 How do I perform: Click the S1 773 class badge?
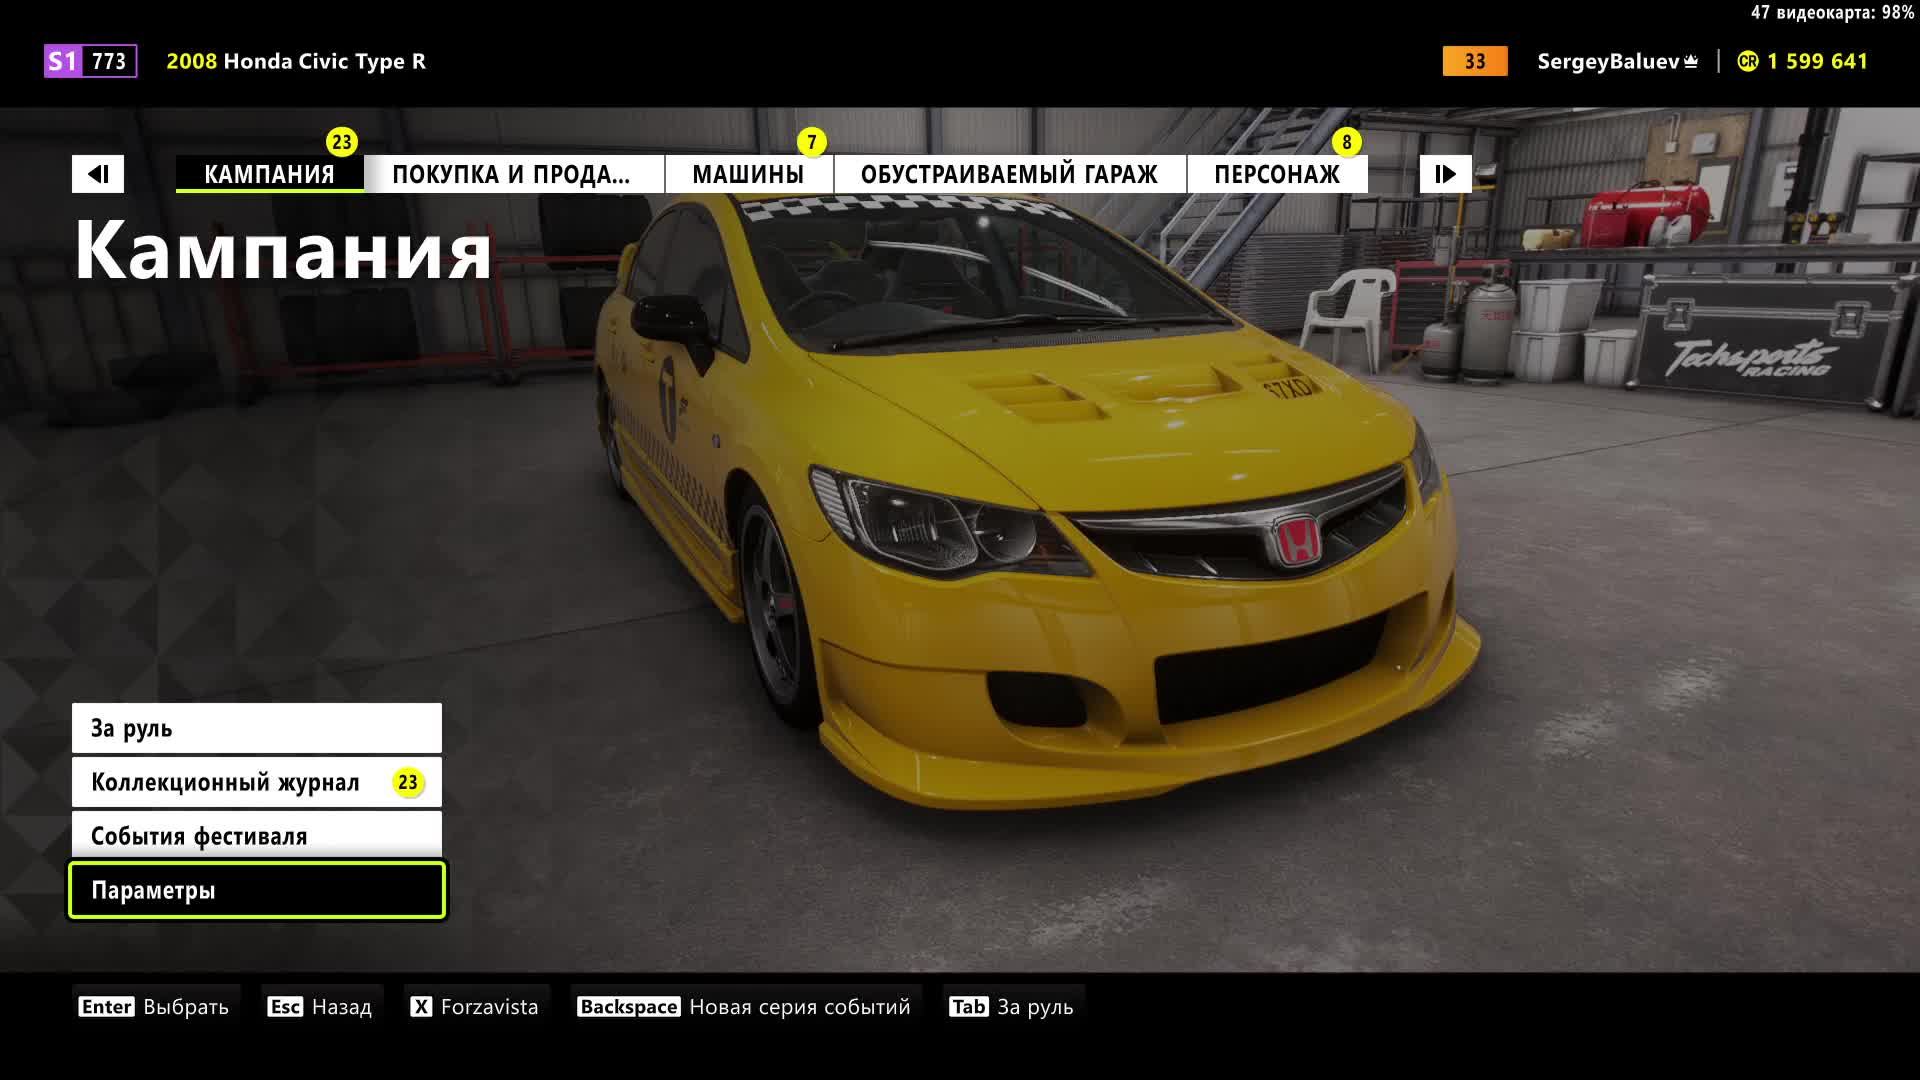coord(90,61)
